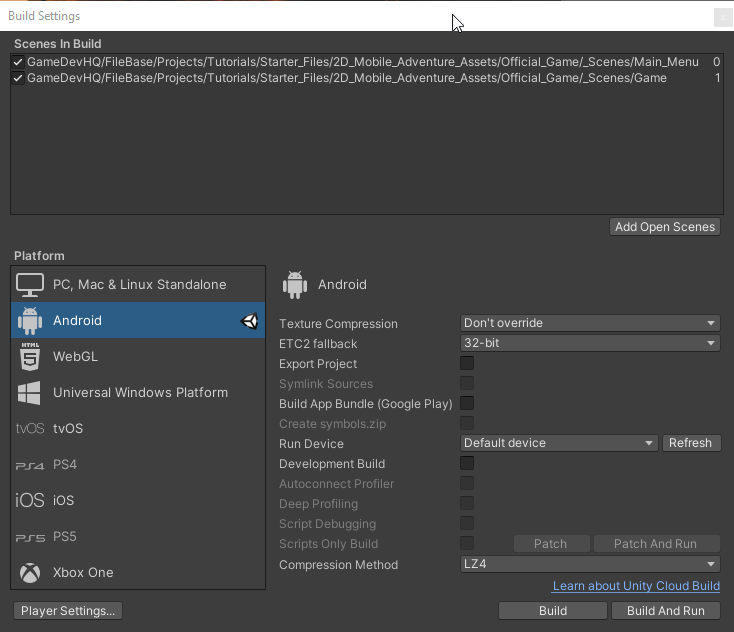The width and height of the screenshot is (734, 632).
Task: Refresh the run device list
Action: [x=691, y=443]
